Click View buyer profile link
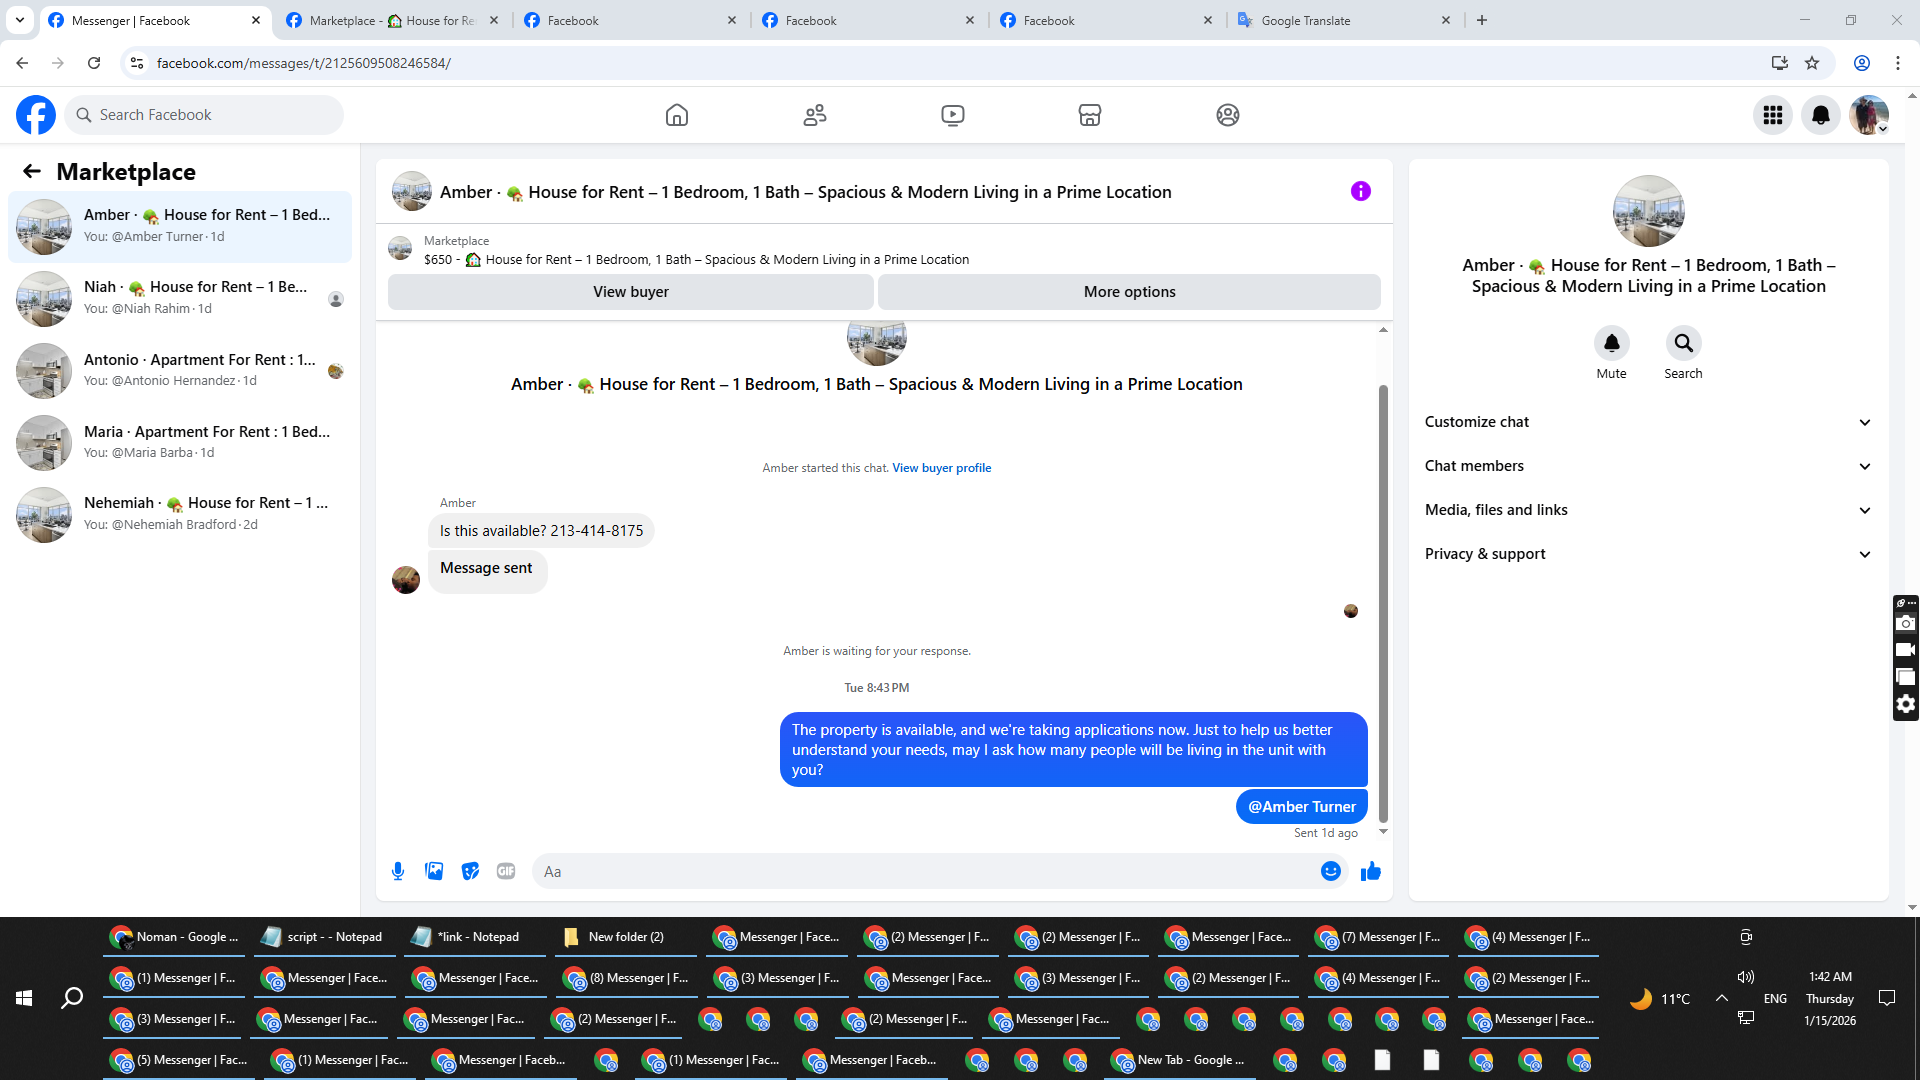 [941, 468]
